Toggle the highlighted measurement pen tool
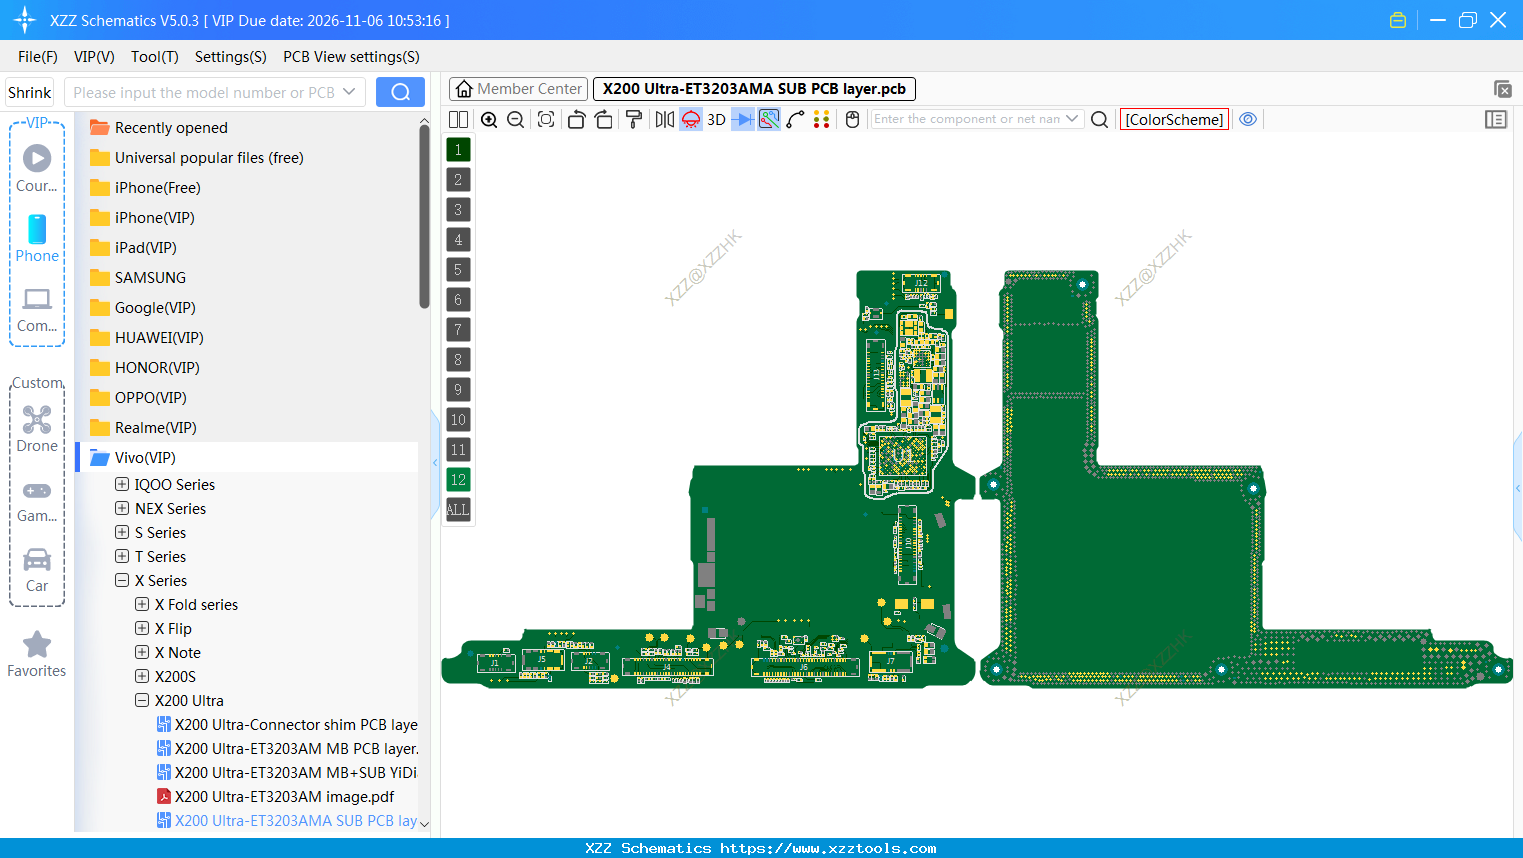This screenshot has height=858, width=1523. tap(768, 119)
